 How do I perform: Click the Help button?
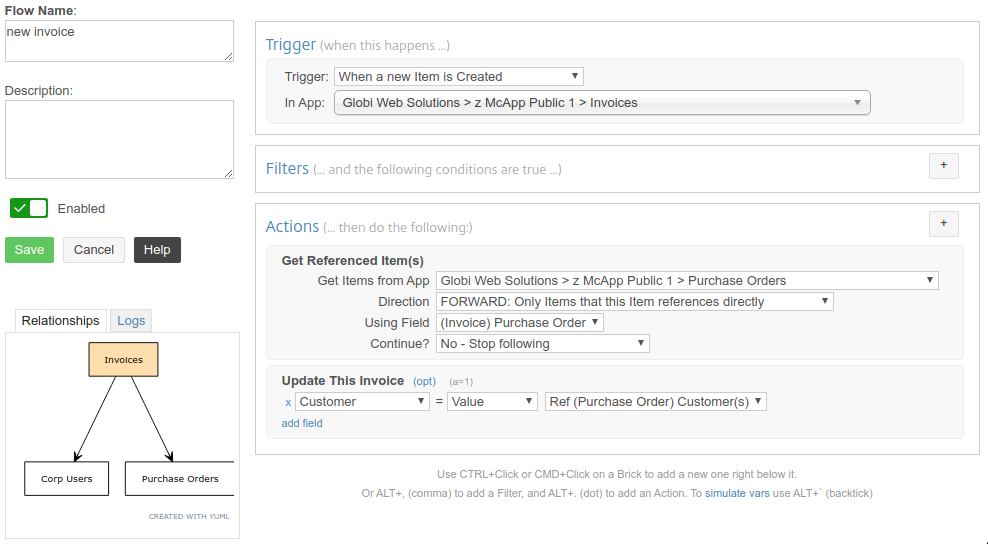click(157, 250)
